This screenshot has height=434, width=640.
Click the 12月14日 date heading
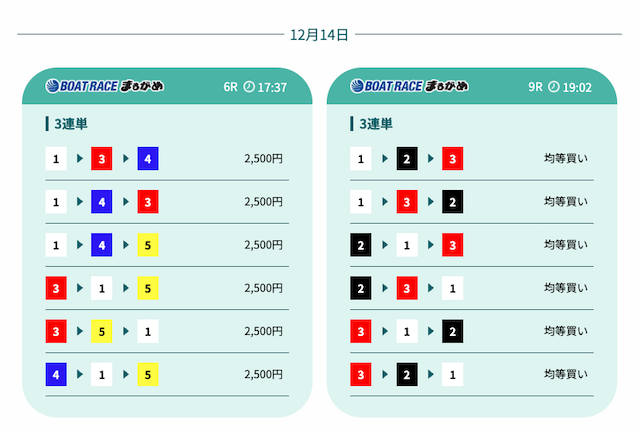(319, 35)
